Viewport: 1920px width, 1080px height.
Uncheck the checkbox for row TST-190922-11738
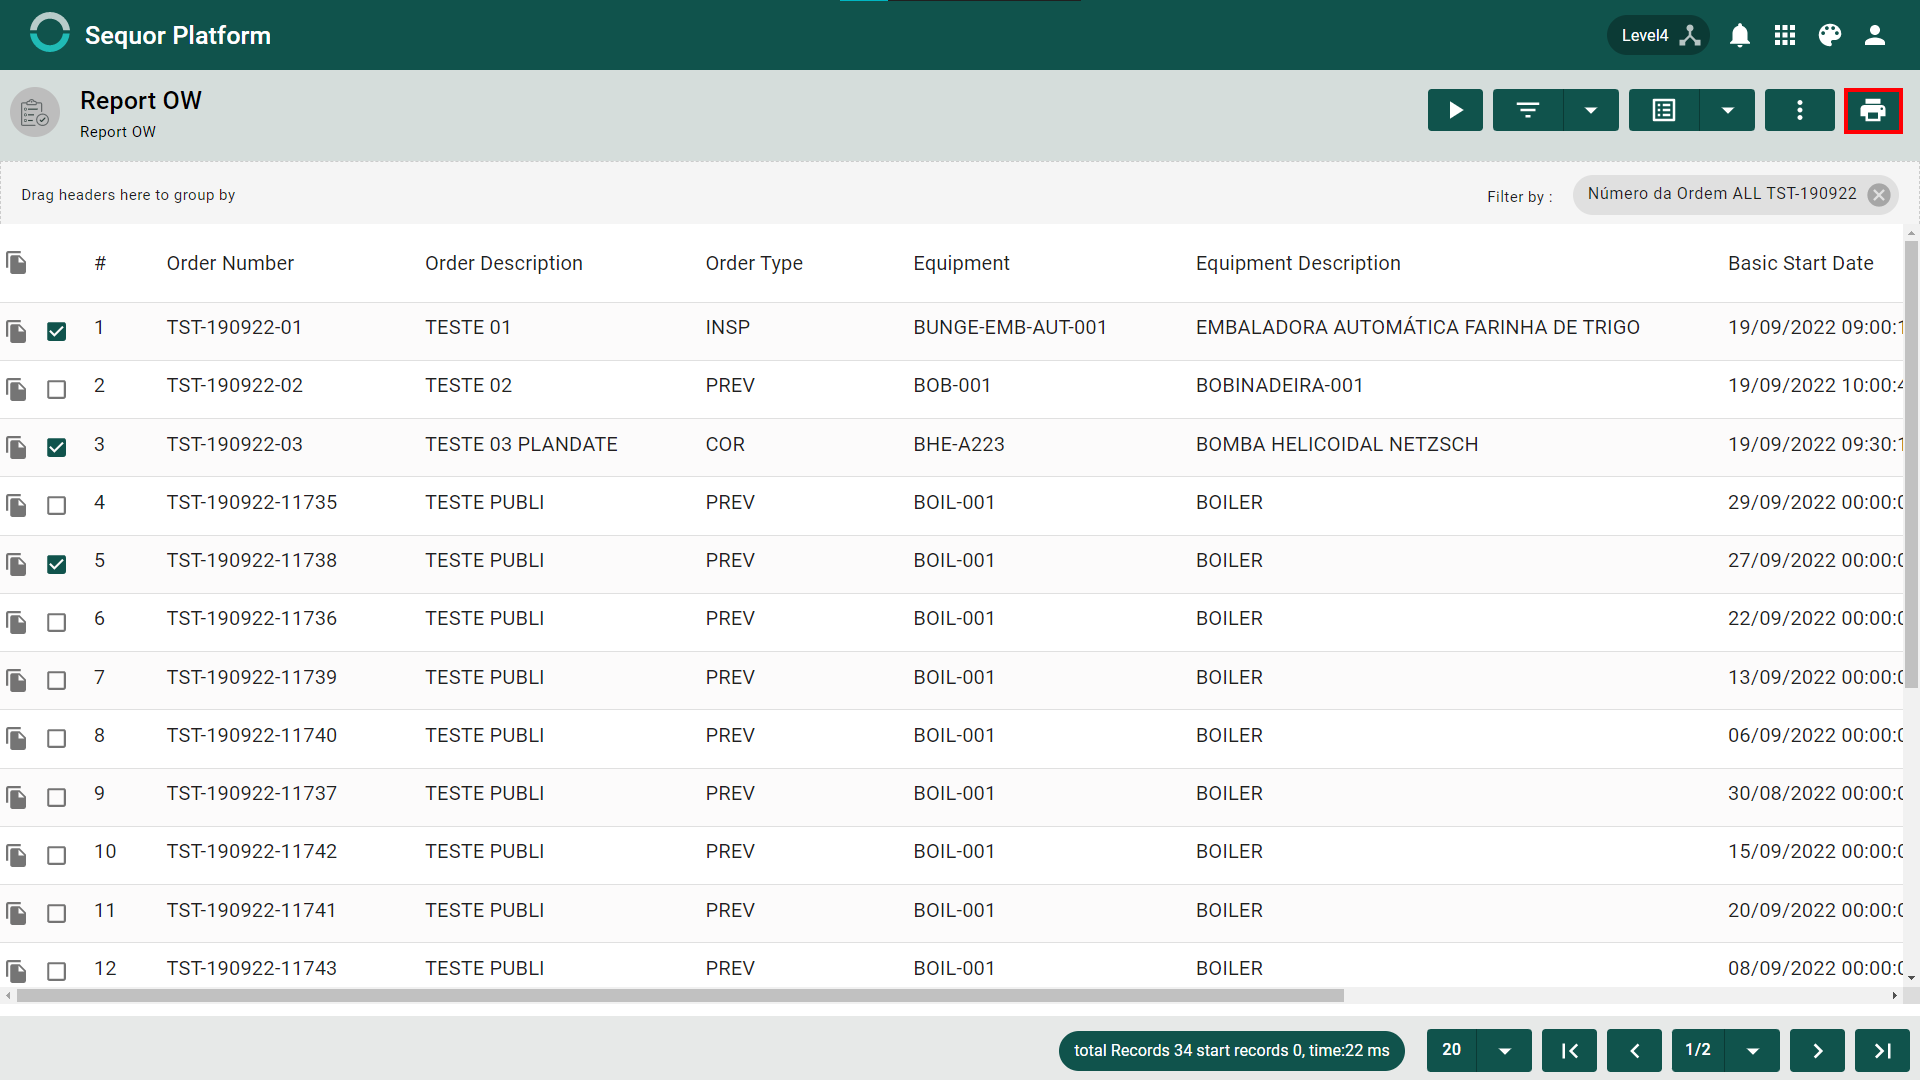point(57,564)
